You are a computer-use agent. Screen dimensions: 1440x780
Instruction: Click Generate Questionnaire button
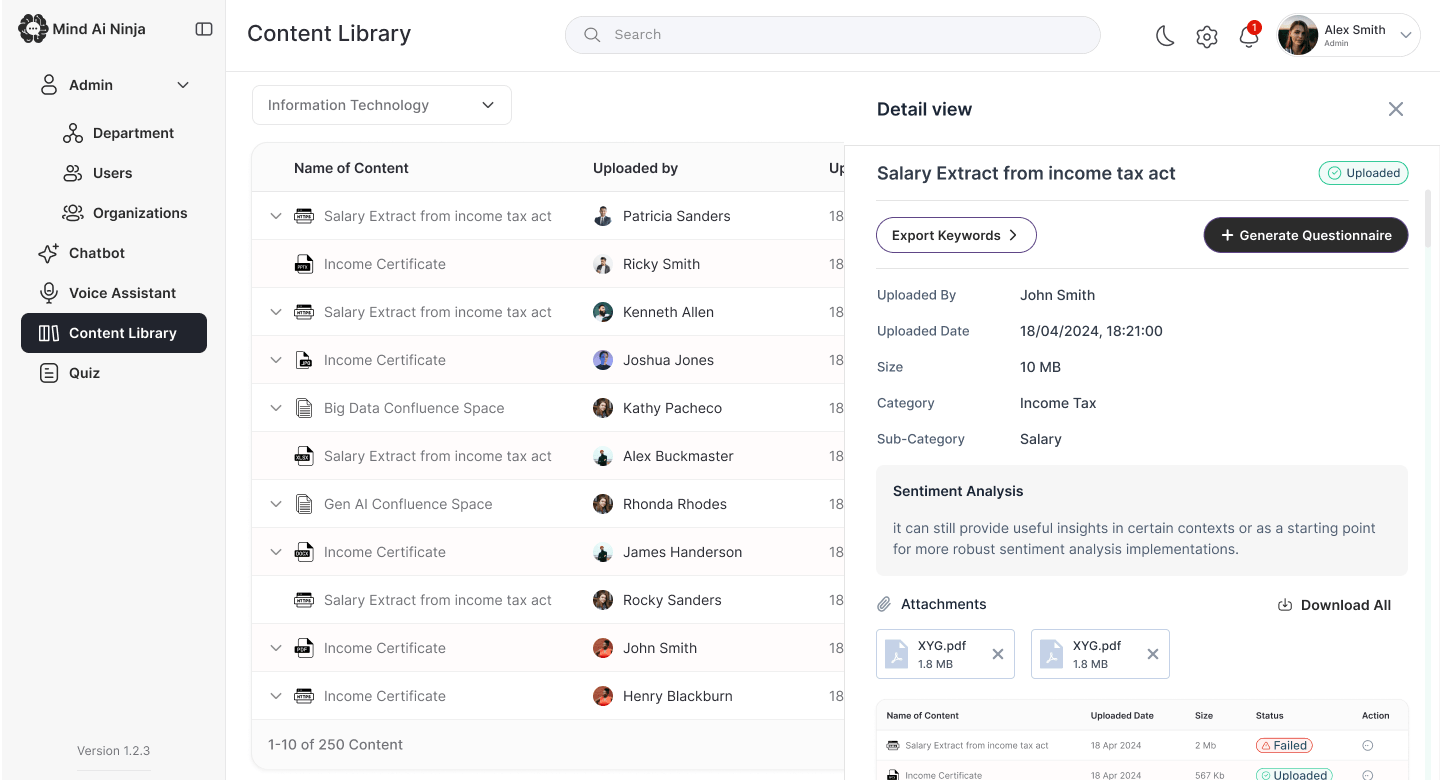point(1306,235)
